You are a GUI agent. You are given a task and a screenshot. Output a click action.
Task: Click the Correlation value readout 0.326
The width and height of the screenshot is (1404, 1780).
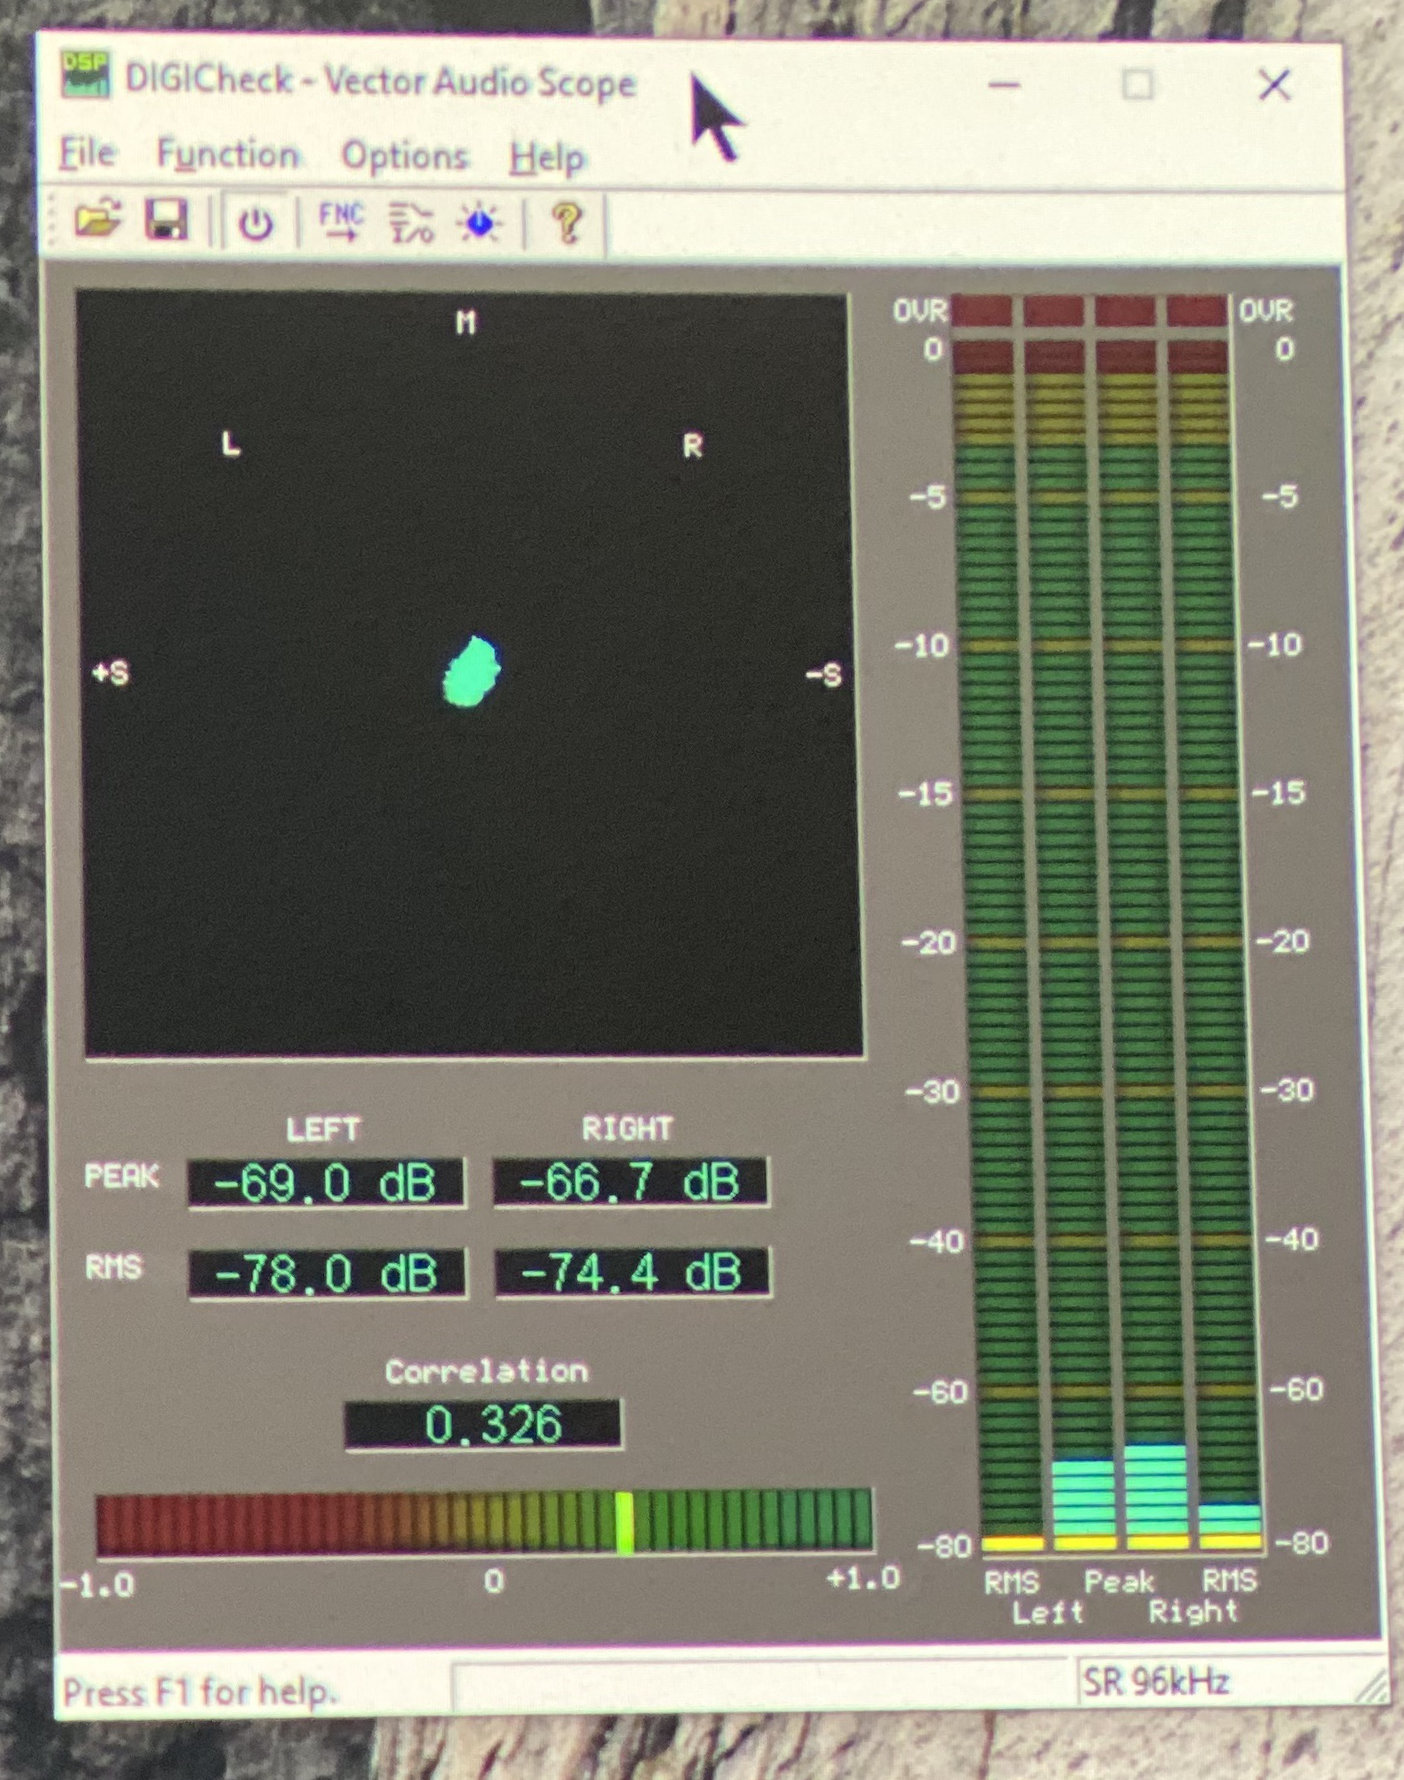(x=483, y=1423)
